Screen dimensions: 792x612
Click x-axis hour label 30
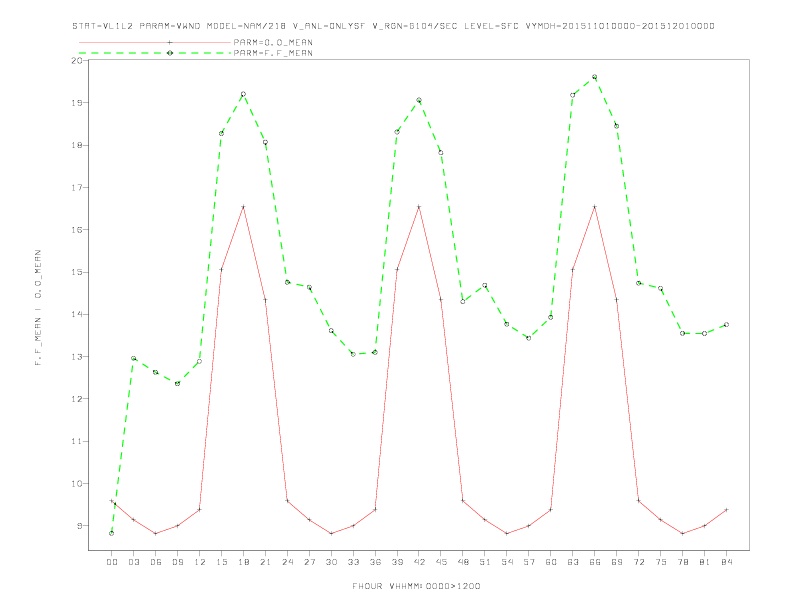331,562
